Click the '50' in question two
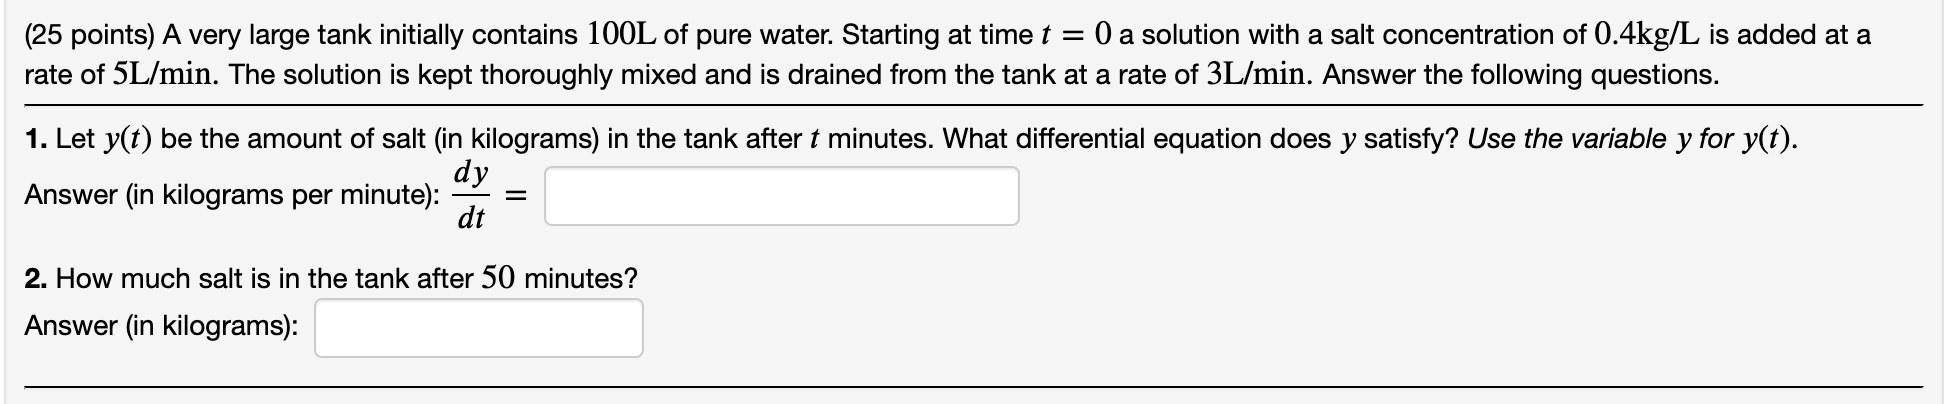This screenshot has height=404, width=1954. (499, 278)
